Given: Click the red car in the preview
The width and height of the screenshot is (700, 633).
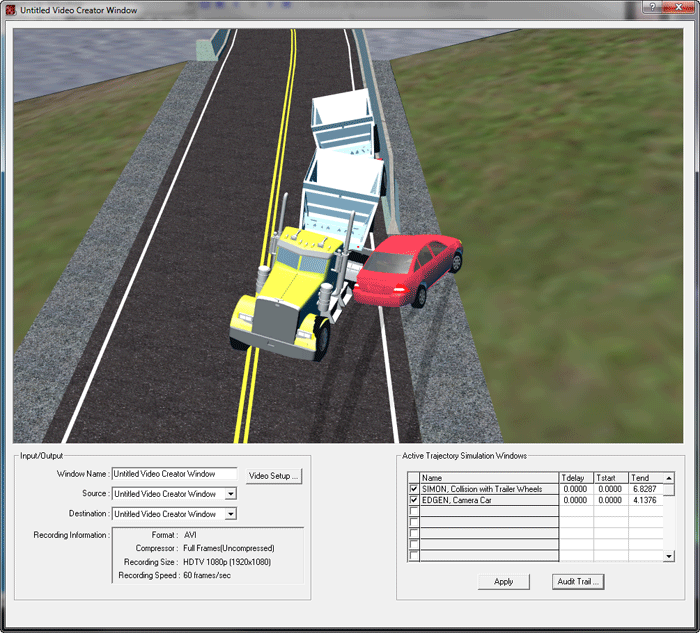Looking at the screenshot, I should click(x=408, y=267).
